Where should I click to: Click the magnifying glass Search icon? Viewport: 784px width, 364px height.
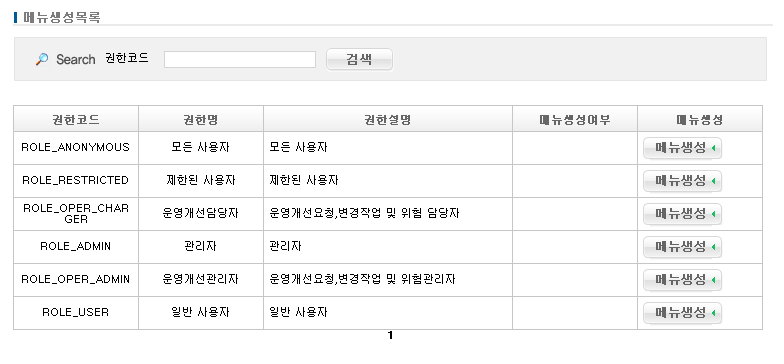click(x=42, y=60)
